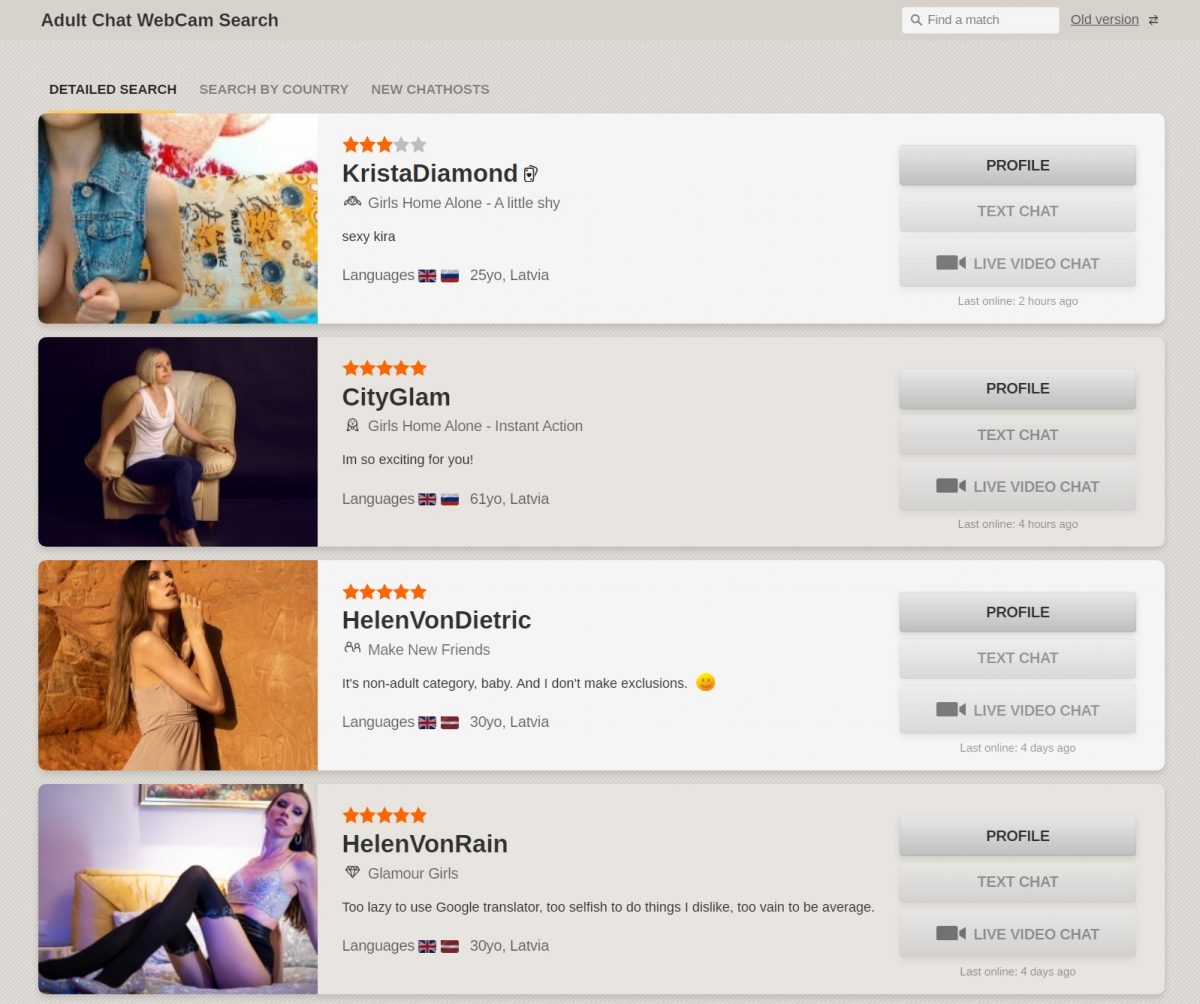1200x1004 pixels.
Task: Click the 'Im so exciting for you!' text
Action: 407,460
